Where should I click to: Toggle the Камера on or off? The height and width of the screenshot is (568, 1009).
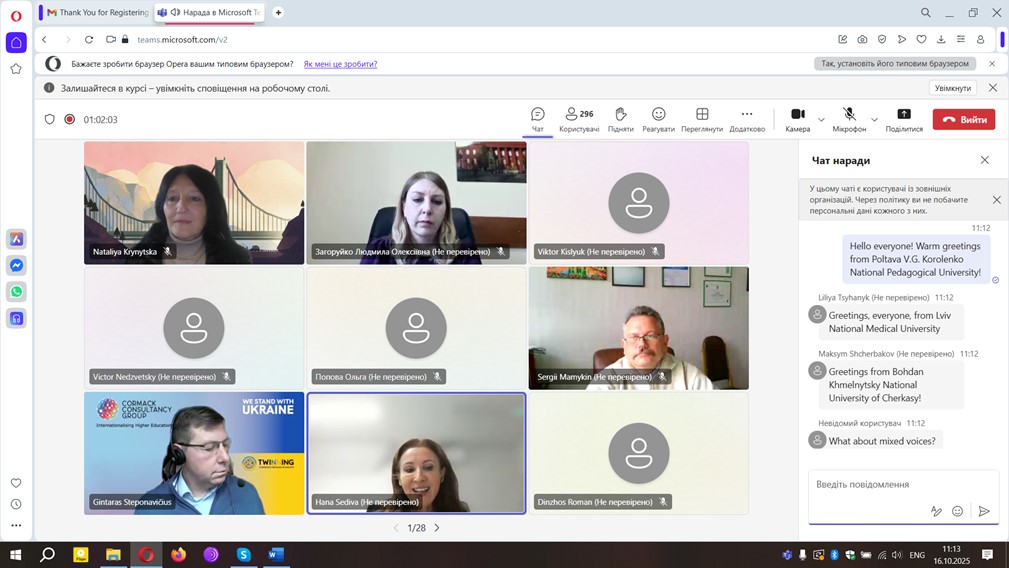click(x=797, y=119)
